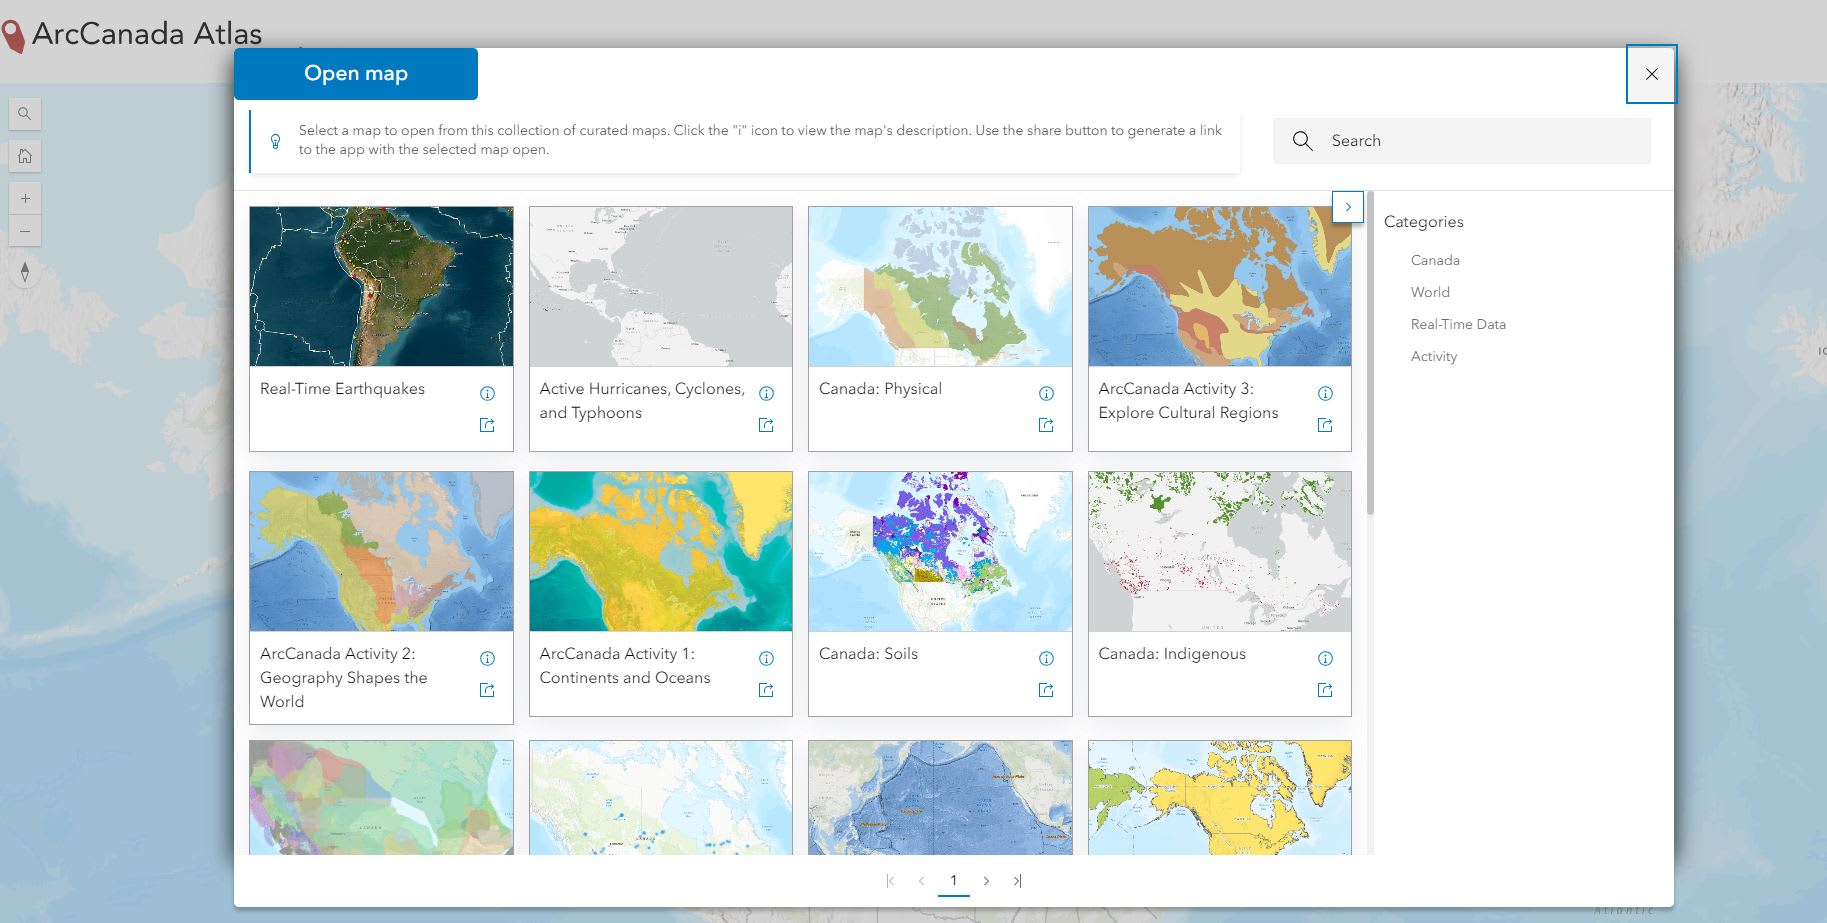The width and height of the screenshot is (1827, 923).
Task: Share ArcCanada Activity 3 map link
Action: tap(1325, 425)
